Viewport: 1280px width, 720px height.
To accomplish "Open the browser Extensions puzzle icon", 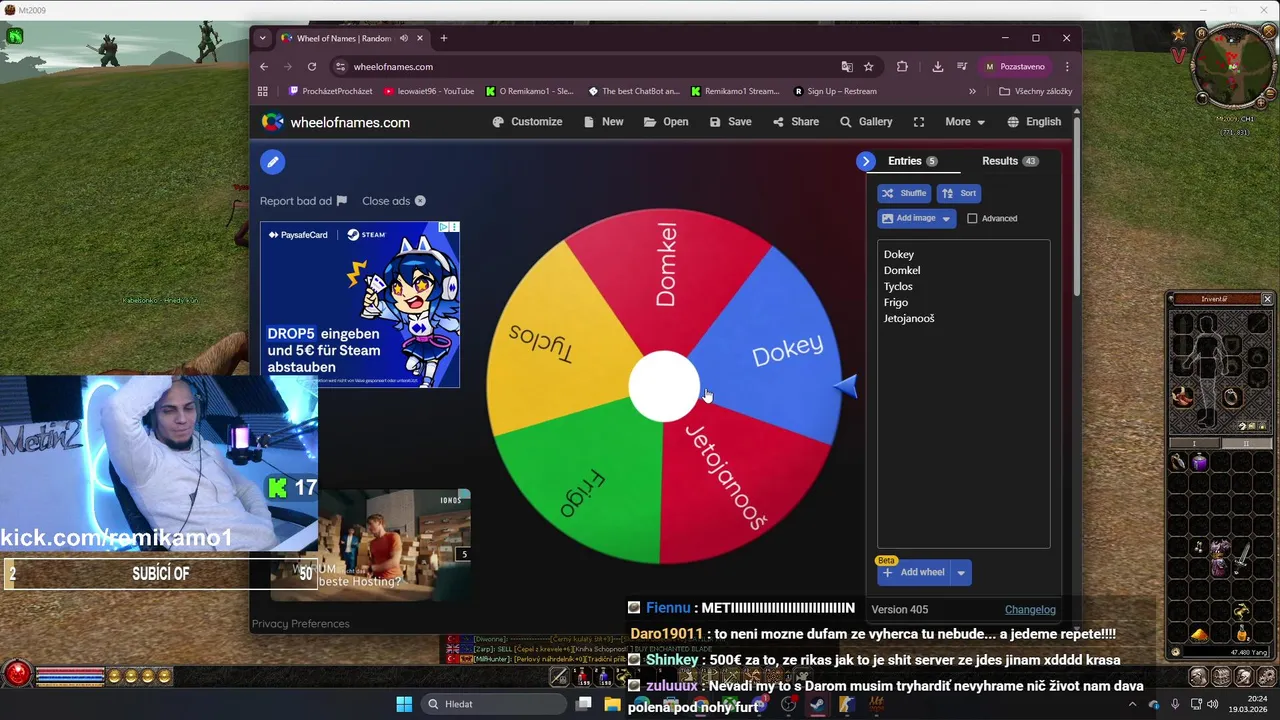I will 902,67.
